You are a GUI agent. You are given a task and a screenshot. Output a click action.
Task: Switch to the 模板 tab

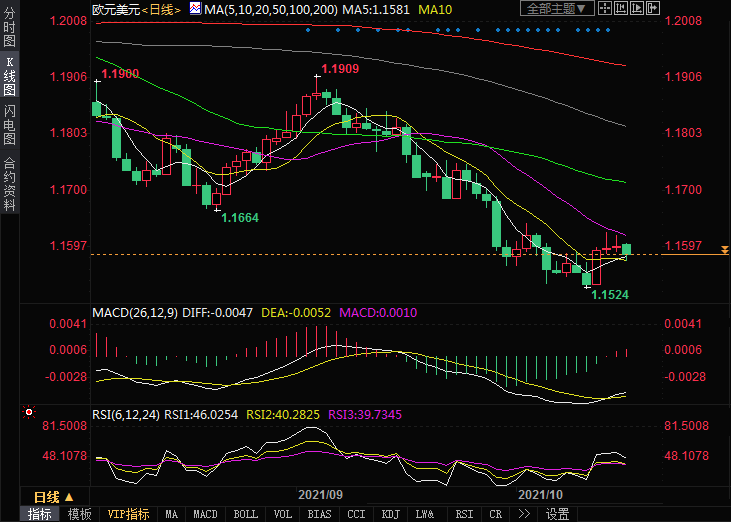(x=80, y=514)
